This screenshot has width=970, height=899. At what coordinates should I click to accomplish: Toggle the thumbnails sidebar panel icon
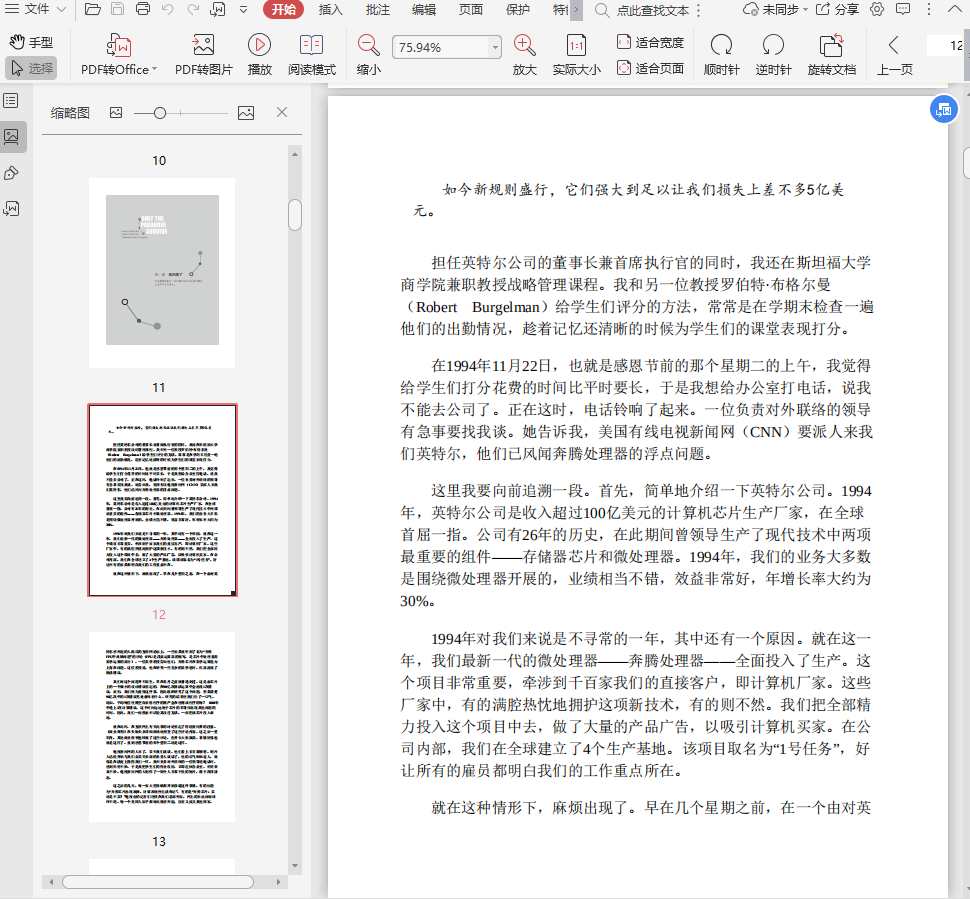(x=12, y=137)
